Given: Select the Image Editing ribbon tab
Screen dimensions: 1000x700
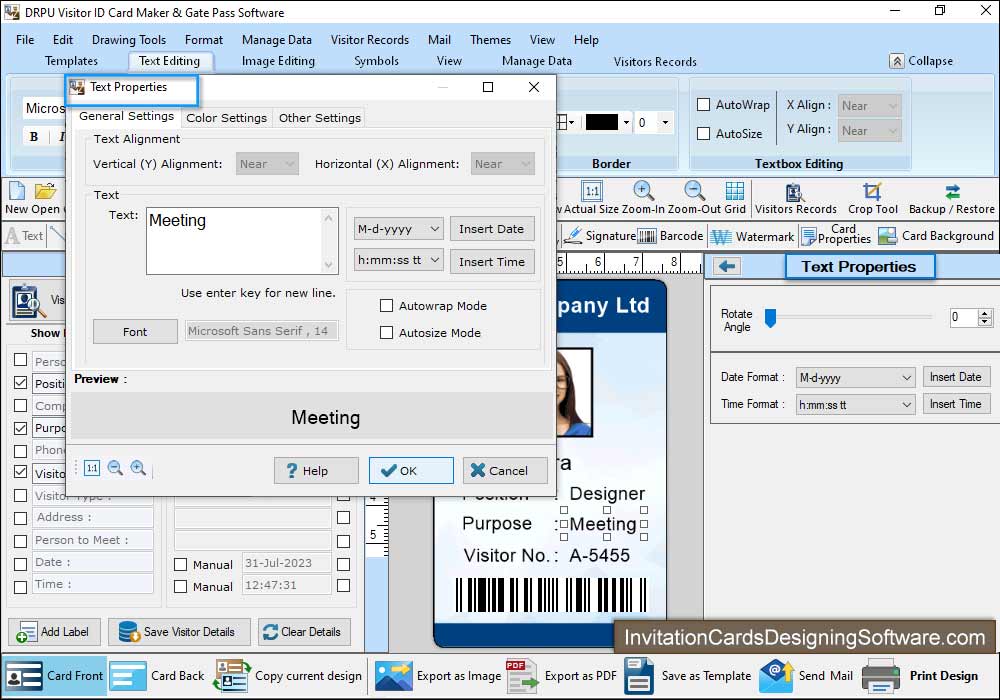Looking at the screenshot, I should (278, 61).
